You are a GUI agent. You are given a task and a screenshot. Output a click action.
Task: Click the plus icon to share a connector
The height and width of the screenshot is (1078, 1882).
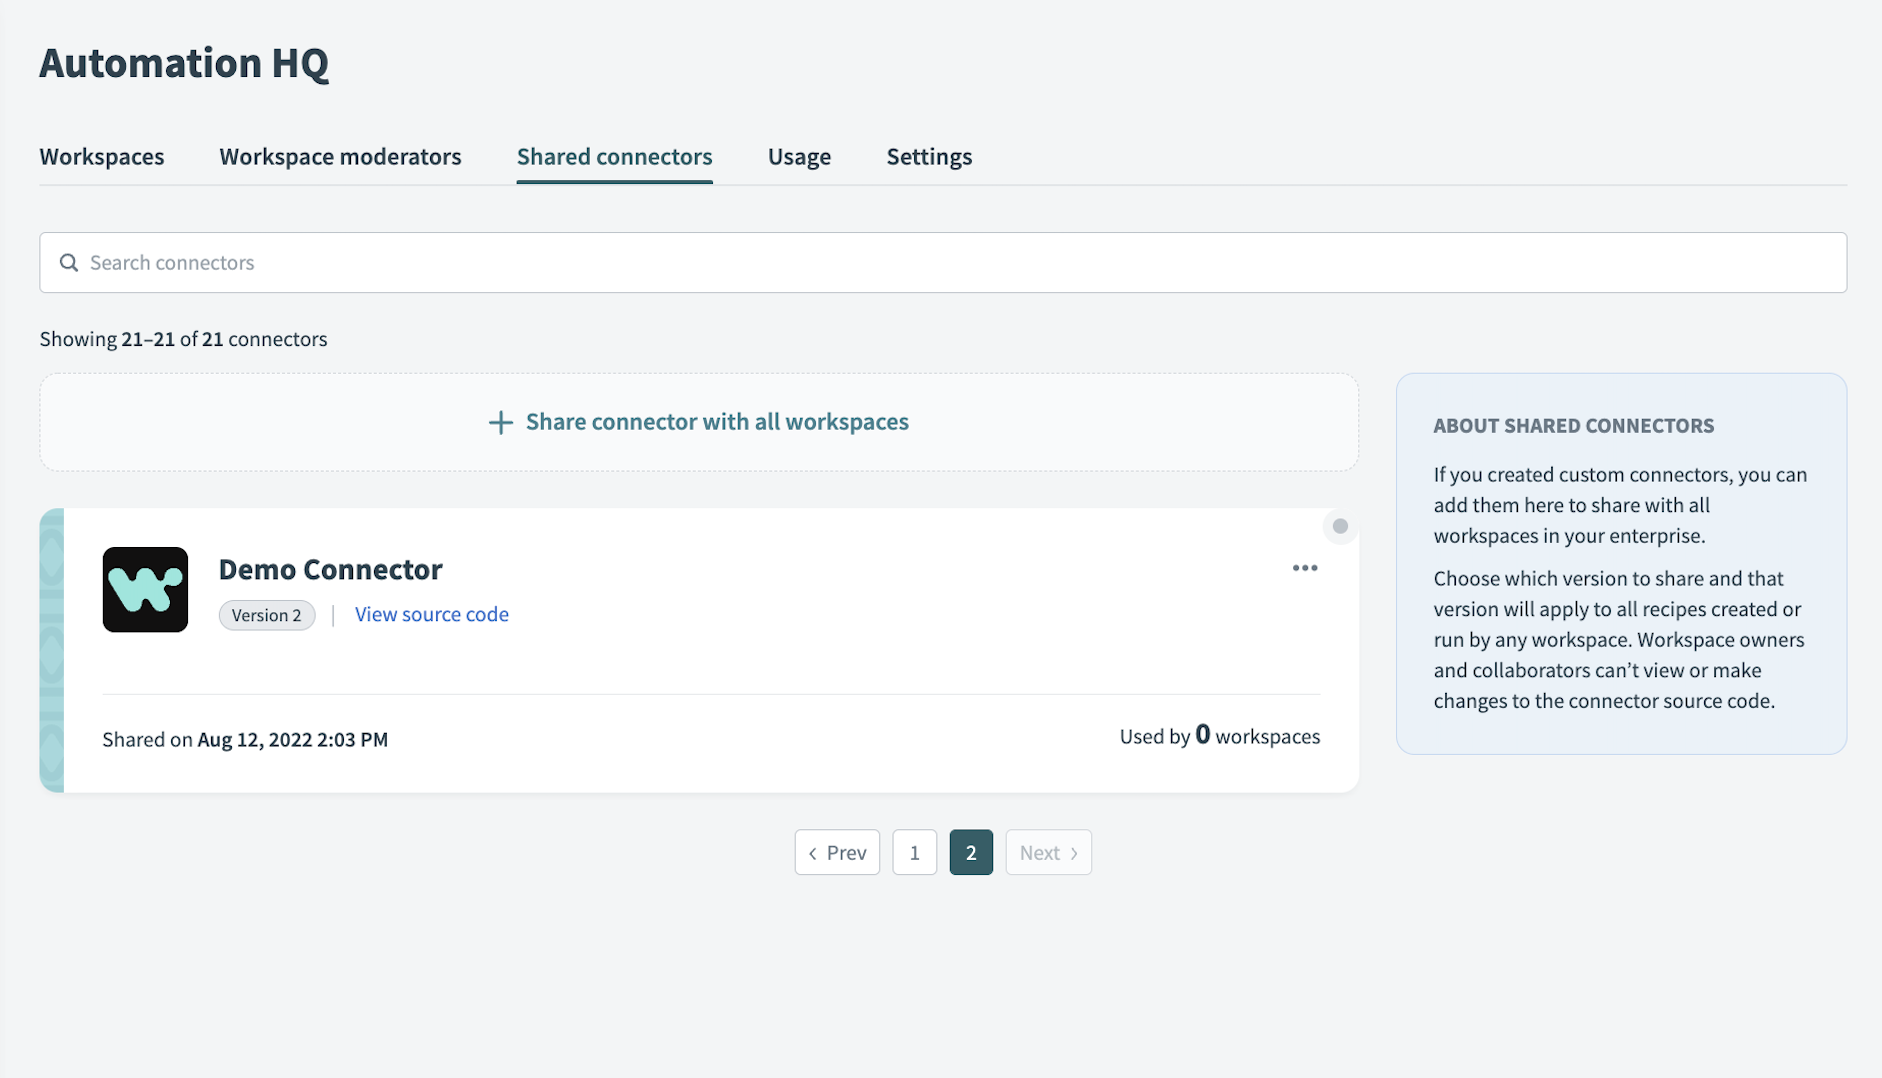coord(498,421)
